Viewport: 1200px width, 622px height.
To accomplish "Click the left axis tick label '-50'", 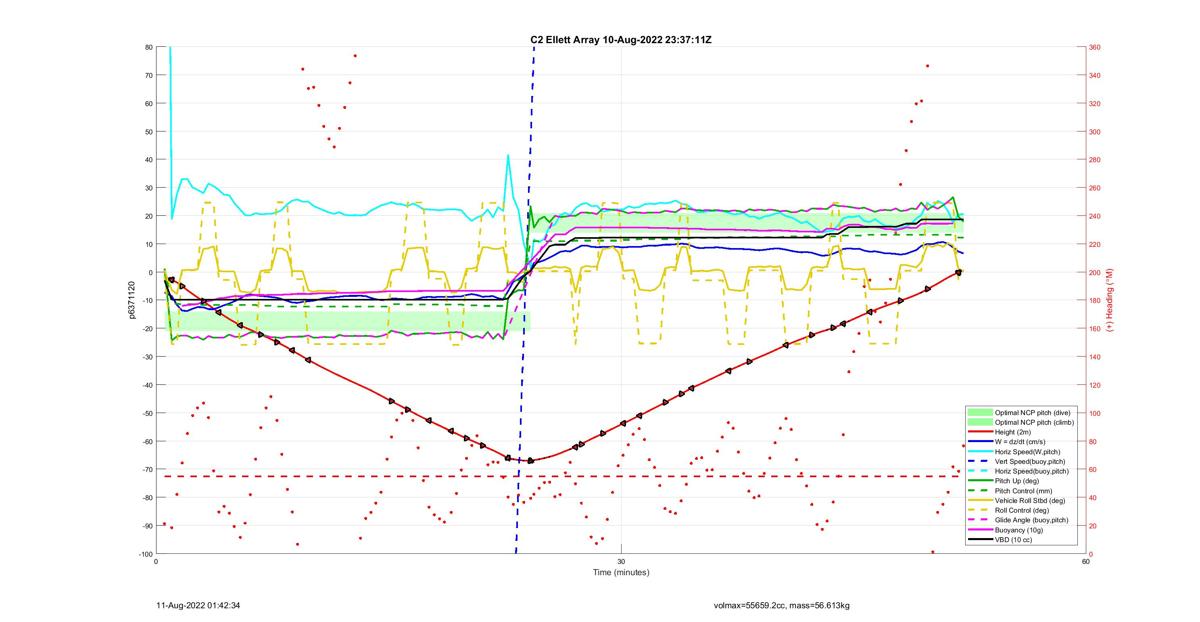I will 147,413.
